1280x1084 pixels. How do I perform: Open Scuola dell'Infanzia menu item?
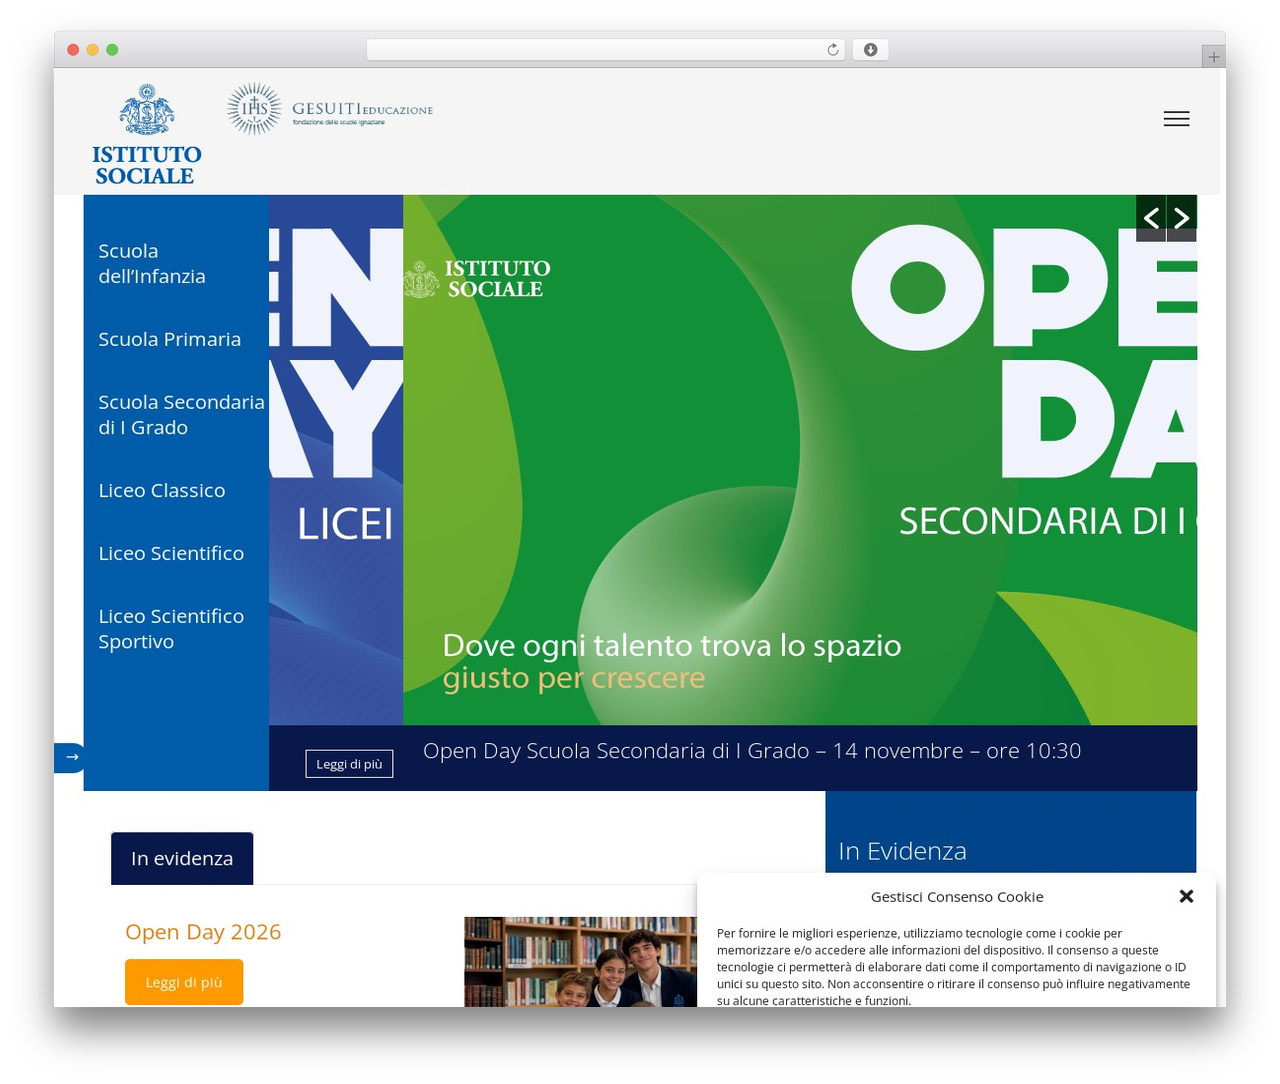pos(152,264)
